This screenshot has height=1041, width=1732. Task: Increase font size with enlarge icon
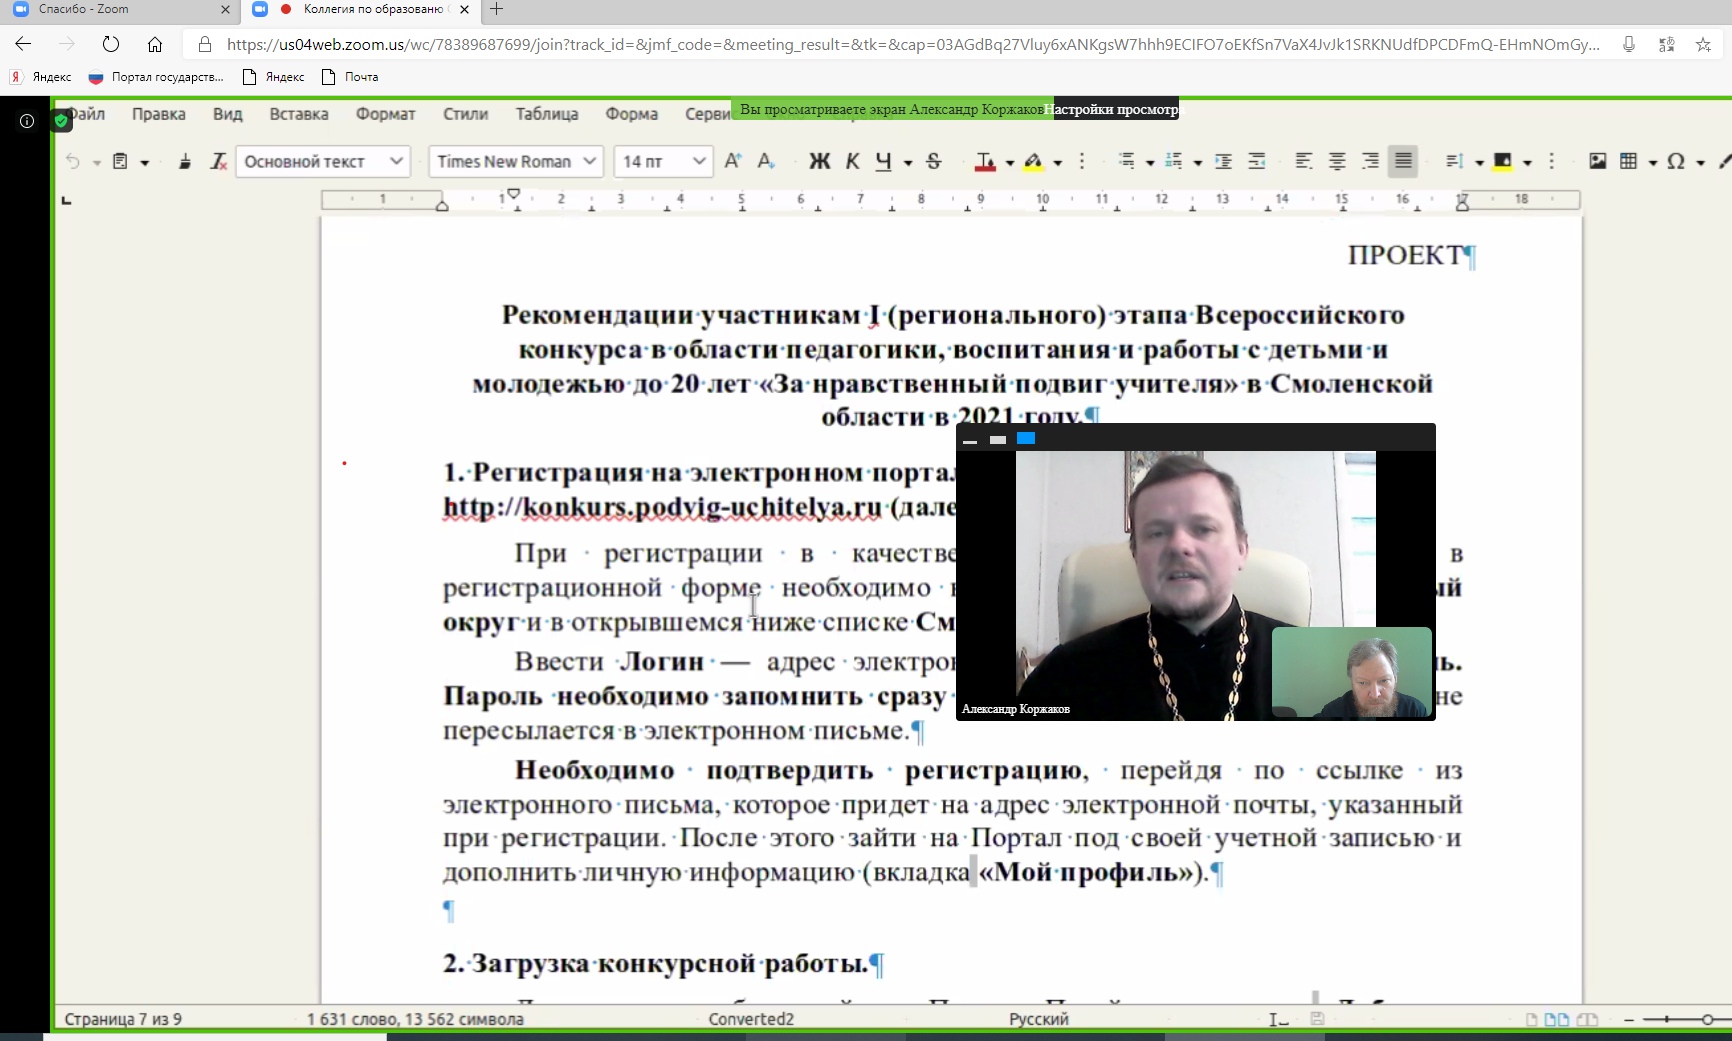tap(733, 161)
